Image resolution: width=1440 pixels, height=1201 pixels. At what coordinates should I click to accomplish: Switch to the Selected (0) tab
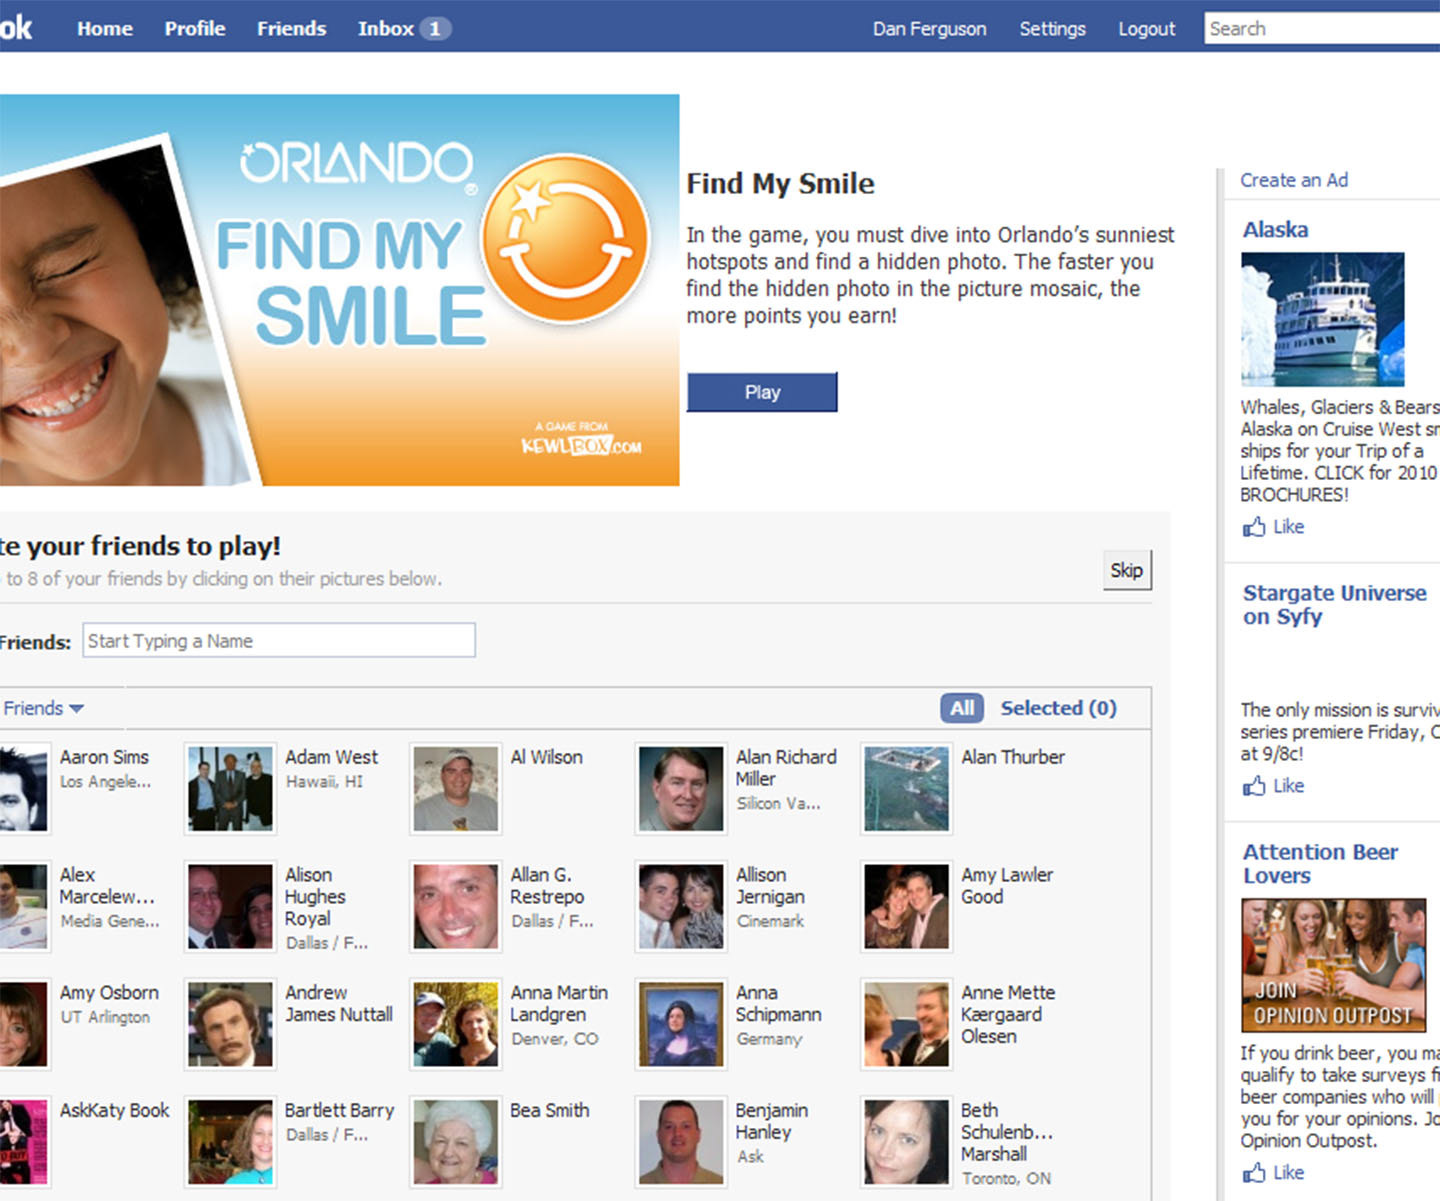point(1059,708)
